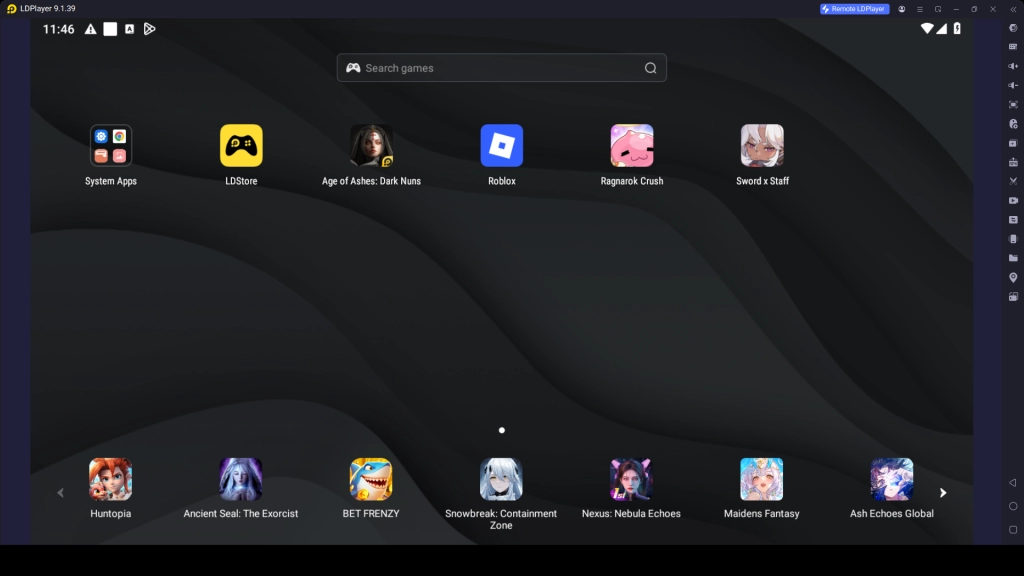This screenshot has height=576, width=1024.
Task: Open the keyboard mapping sidebar tool
Action: [1013, 47]
